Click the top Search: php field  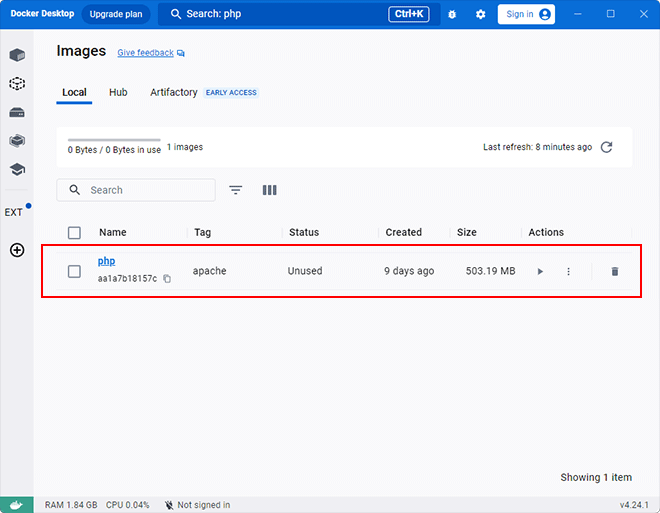pos(299,14)
